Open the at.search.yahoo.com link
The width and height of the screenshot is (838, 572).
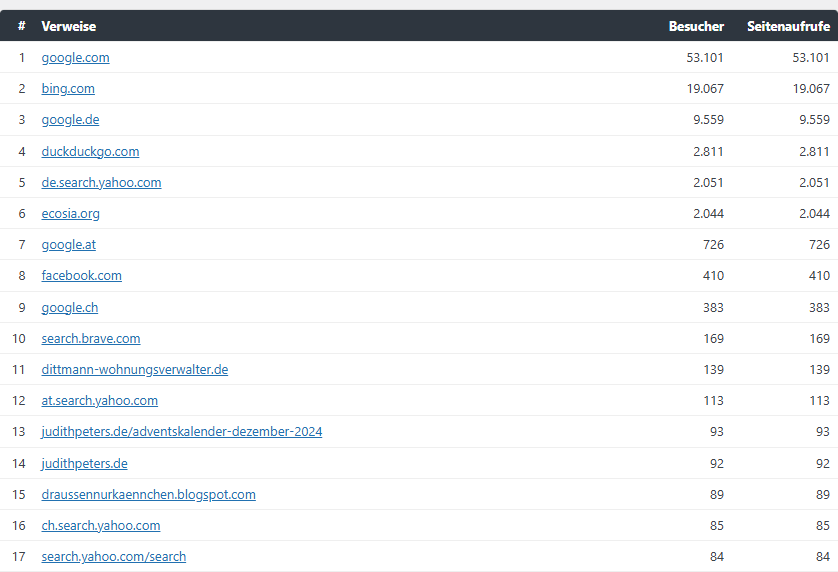point(100,401)
